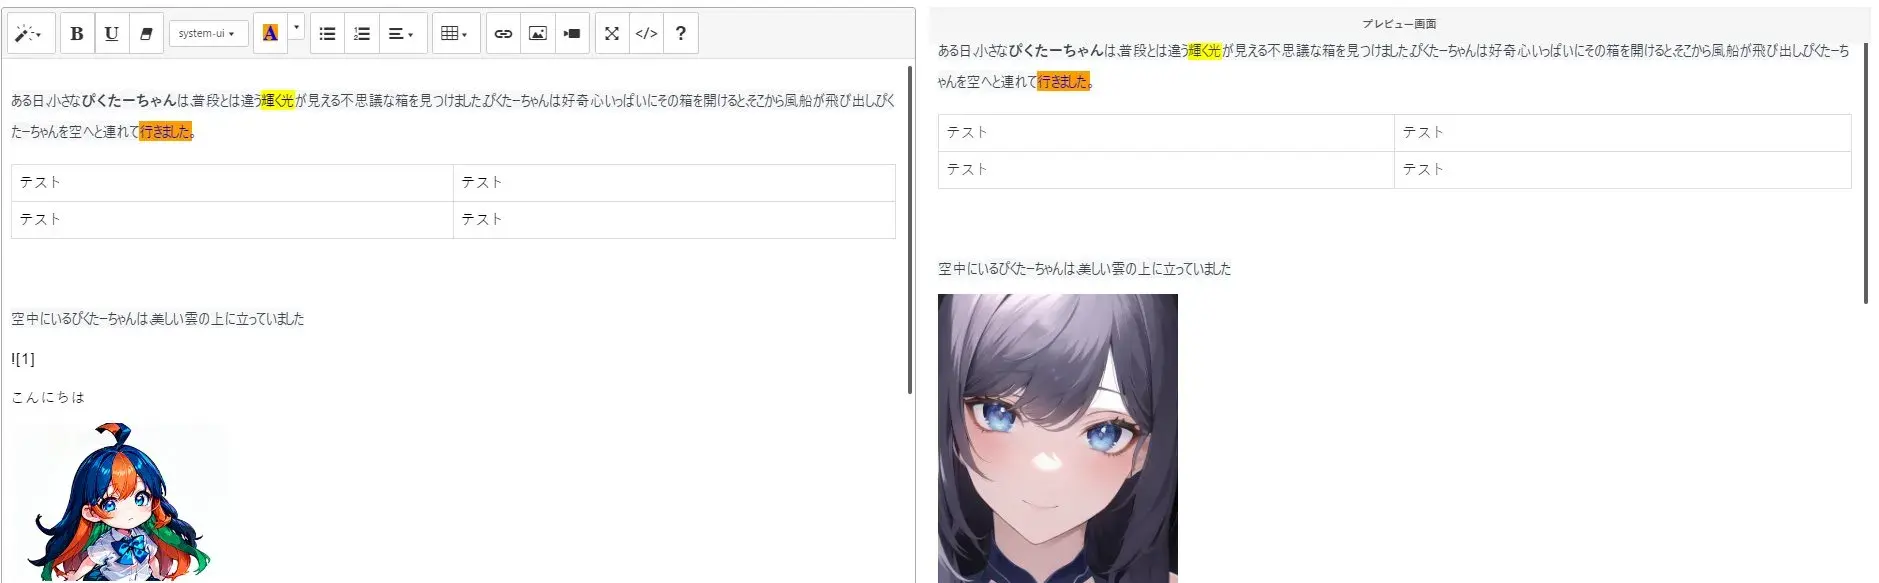Click the first テスト table cell in editor
Viewport: 1879px width, 583px height.
[232, 182]
